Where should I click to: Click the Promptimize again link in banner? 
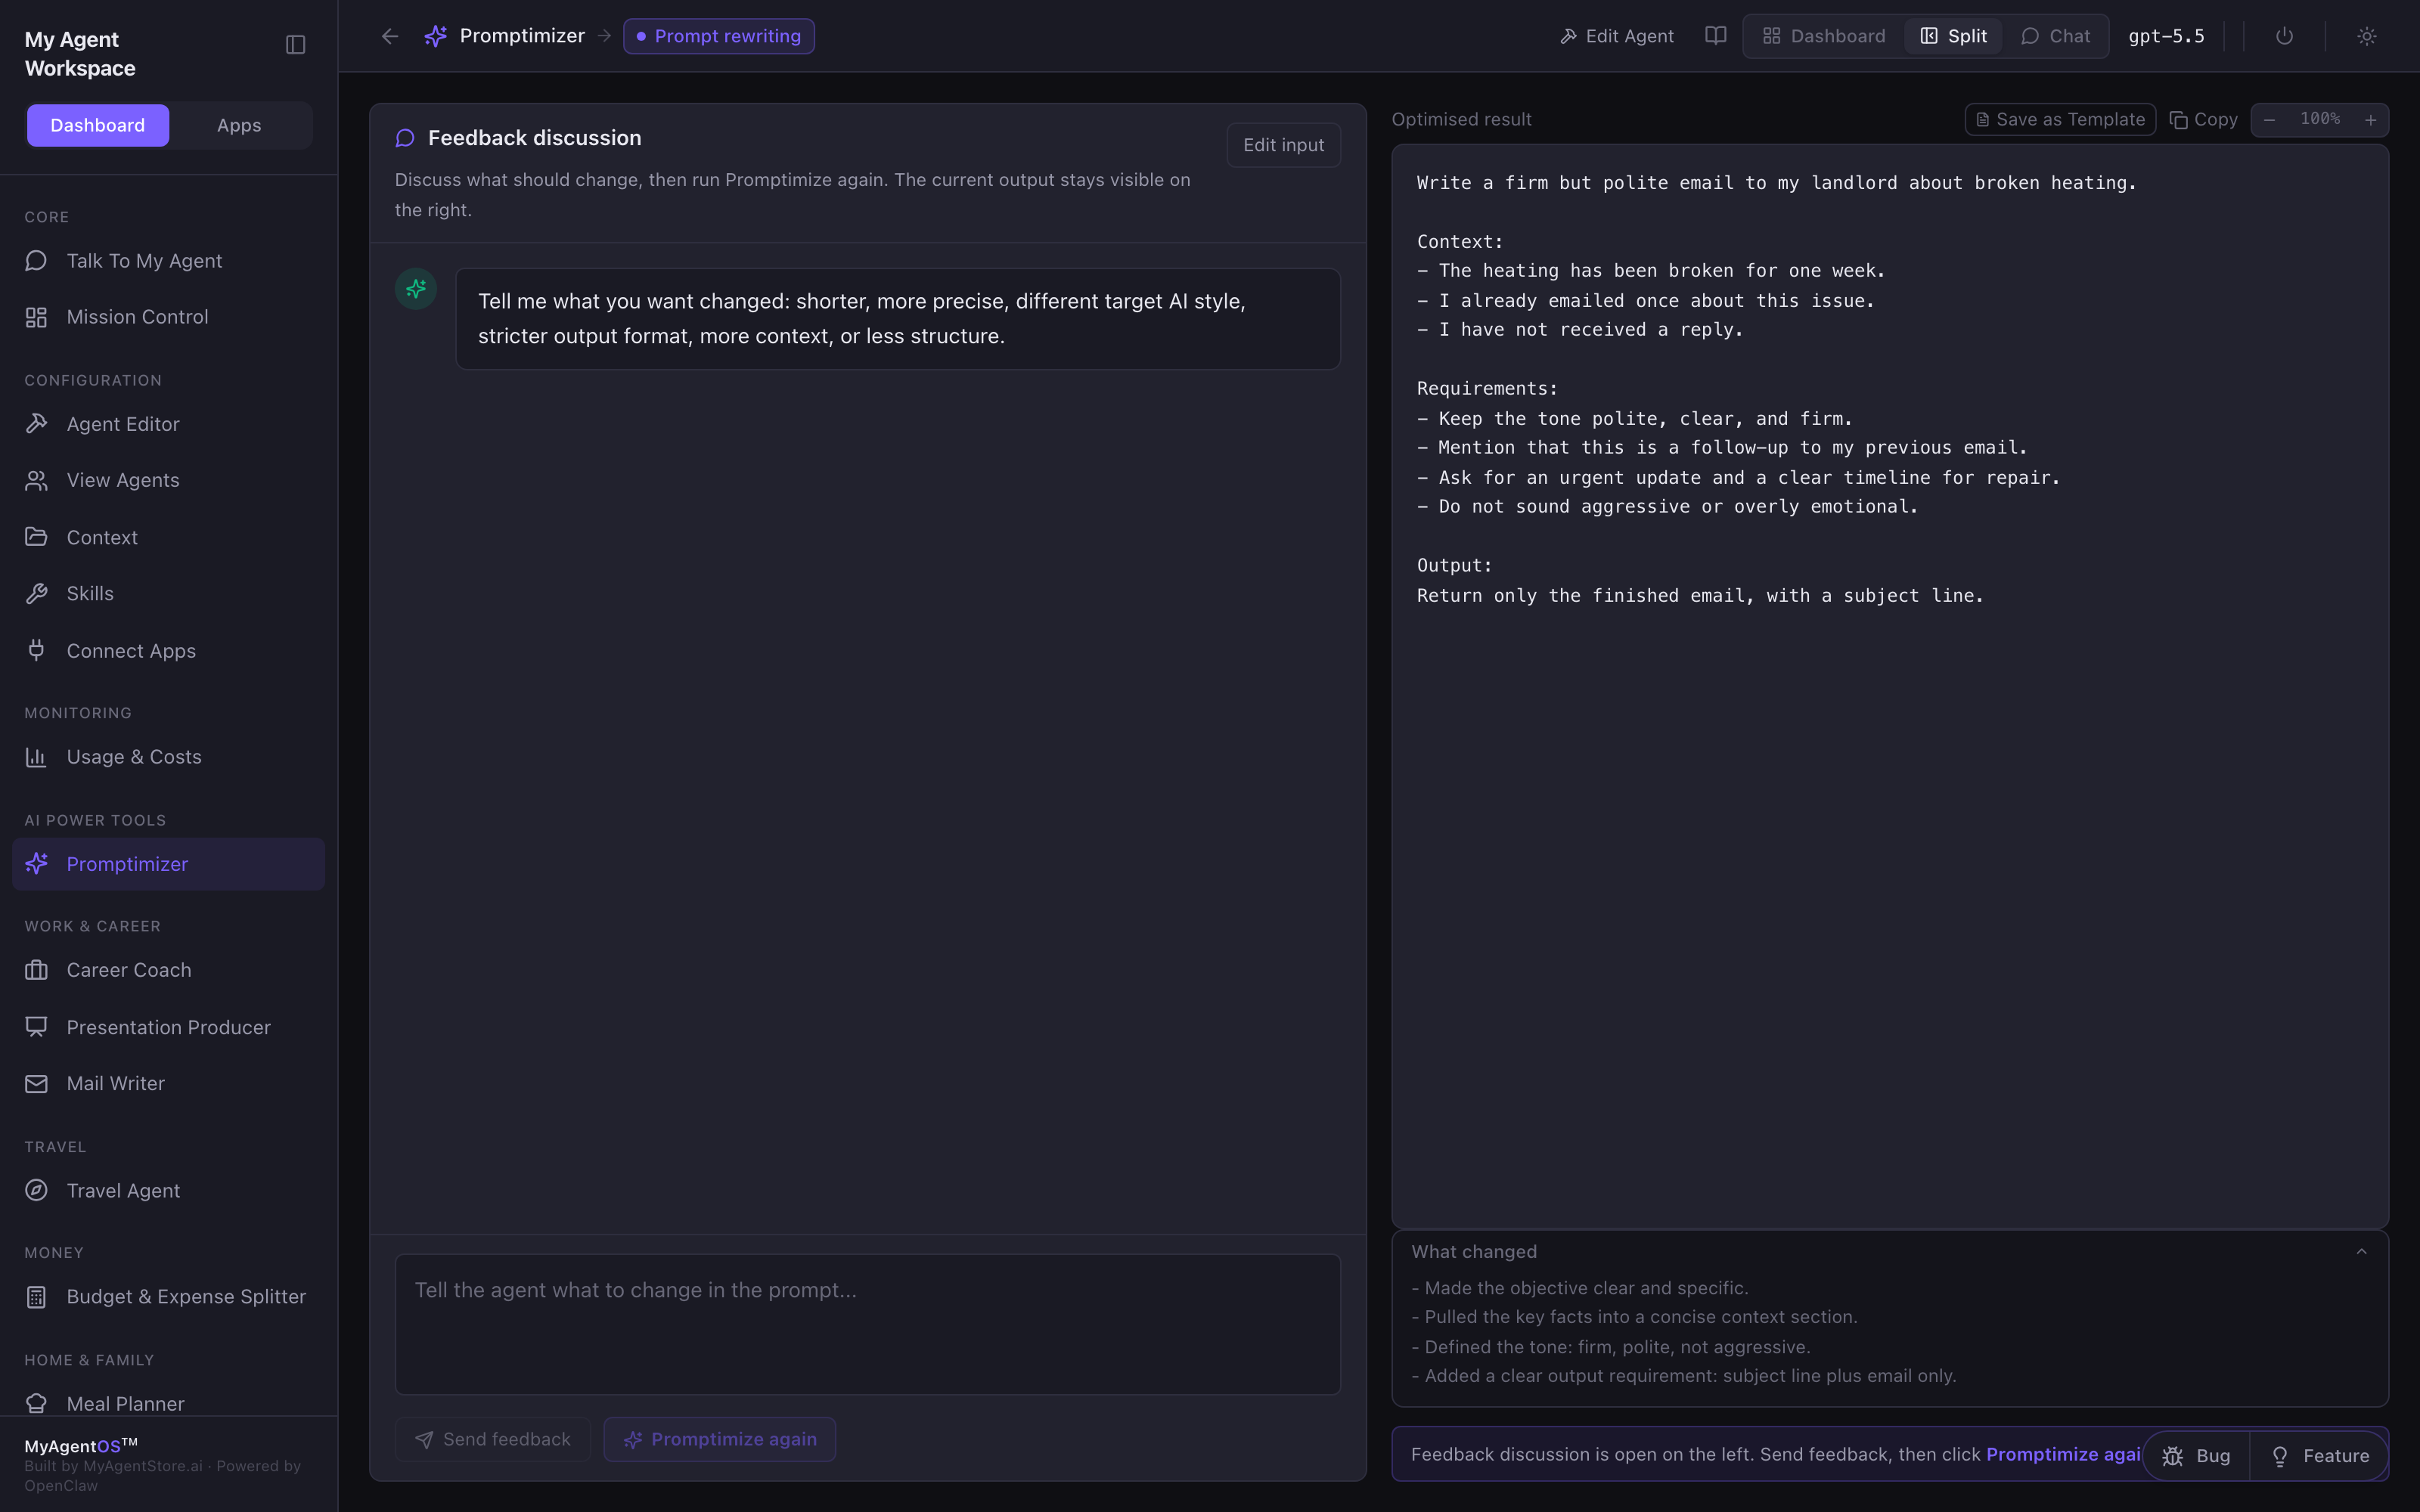[x=2062, y=1454]
